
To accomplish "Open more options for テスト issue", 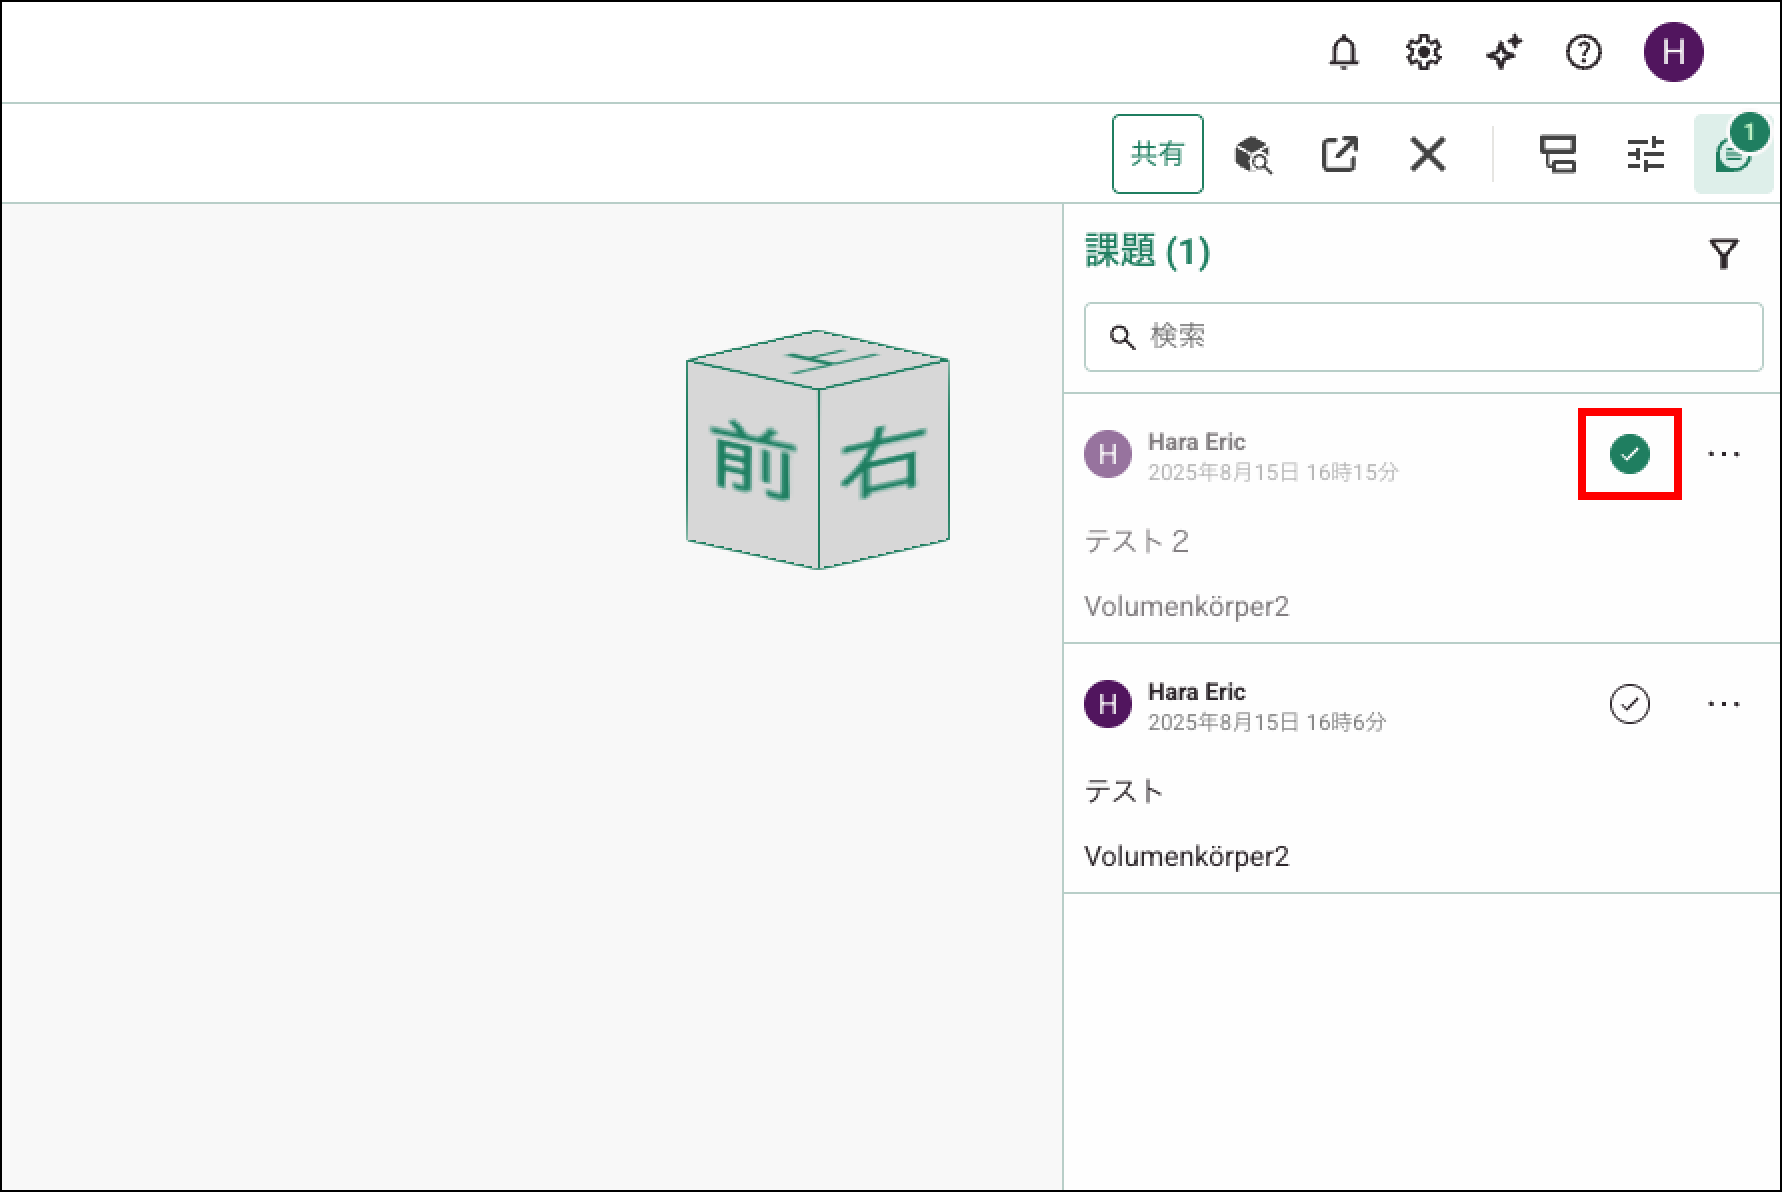I will tap(1723, 704).
